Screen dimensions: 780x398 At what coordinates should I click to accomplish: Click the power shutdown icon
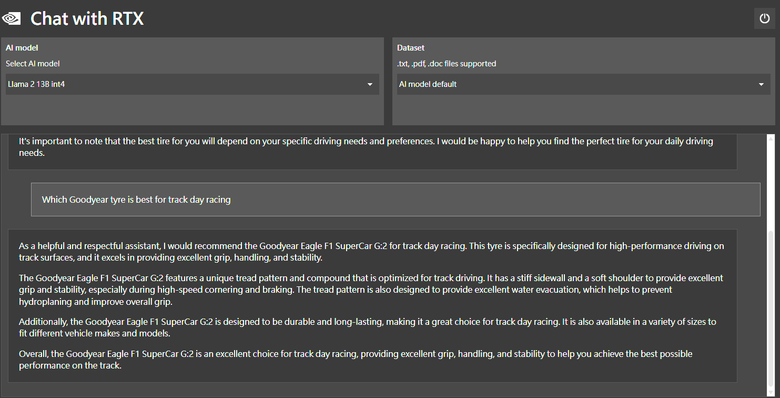coord(764,19)
